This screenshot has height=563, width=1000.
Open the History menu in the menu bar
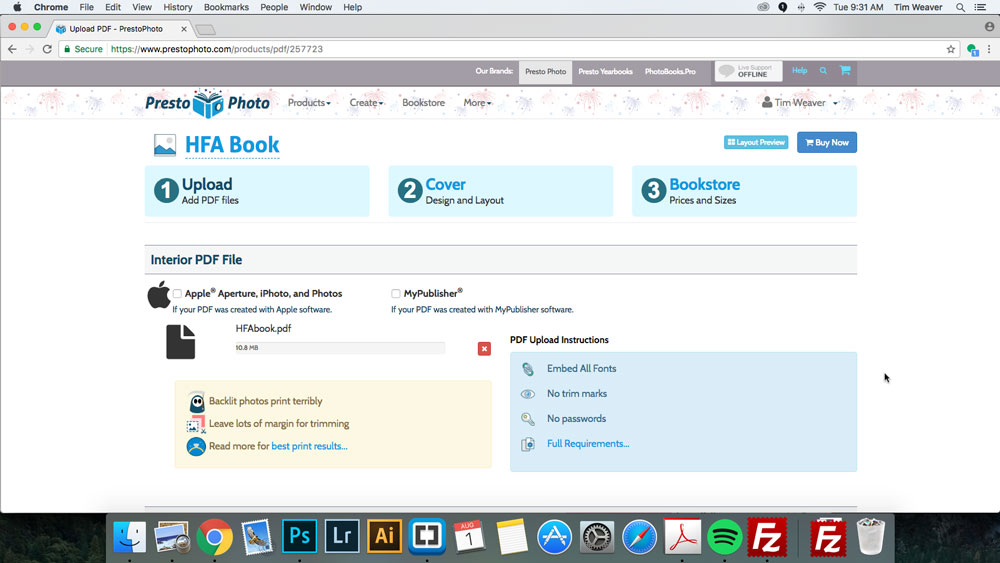177,8
